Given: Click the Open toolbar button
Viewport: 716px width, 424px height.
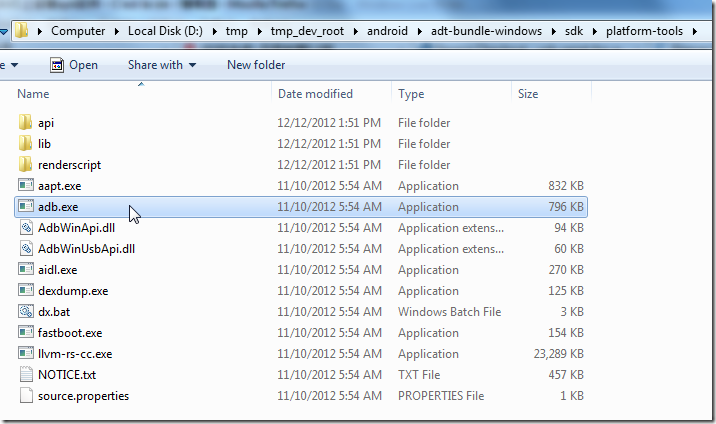Looking at the screenshot, I should [x=74, y=65].
